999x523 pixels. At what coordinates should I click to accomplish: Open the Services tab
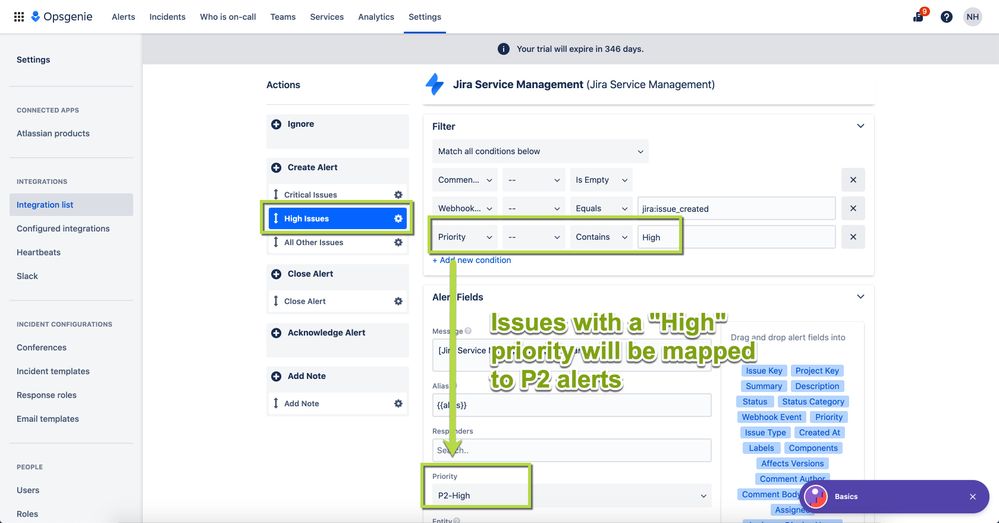tap(327, 17)
